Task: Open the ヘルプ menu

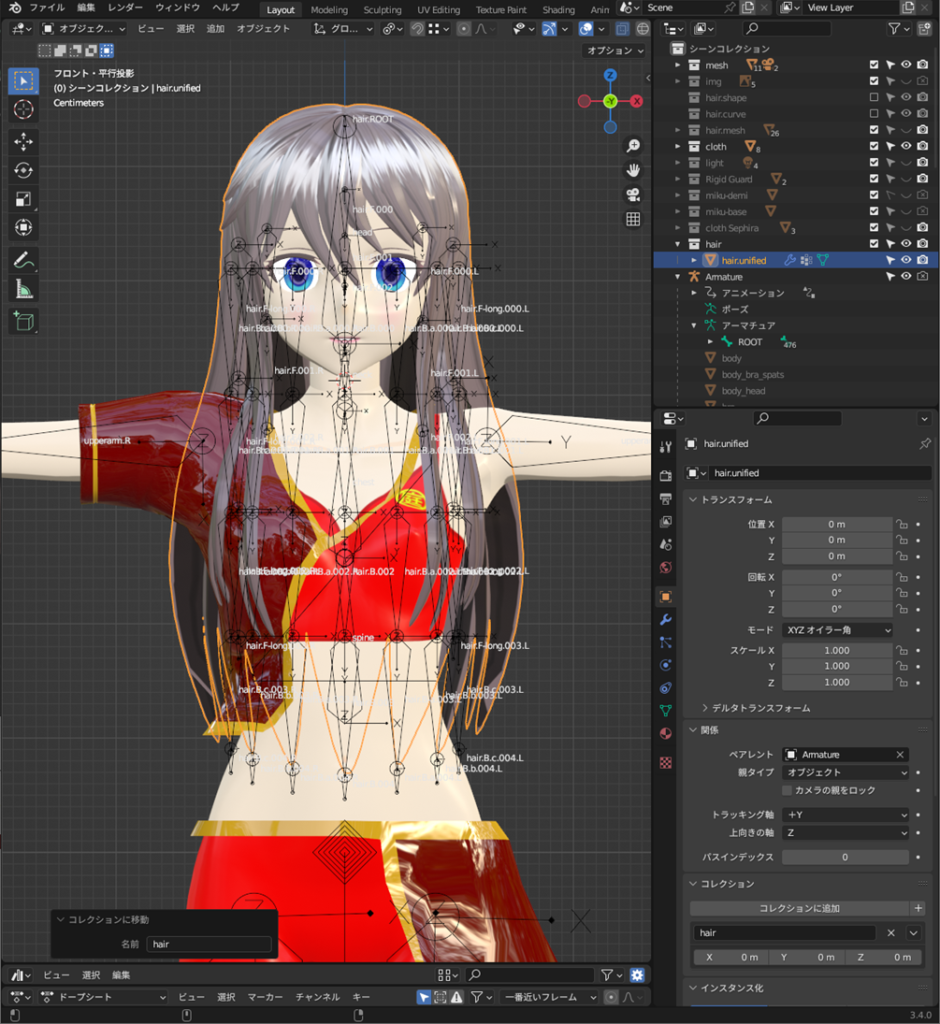Action: click(x=225, y=8)
